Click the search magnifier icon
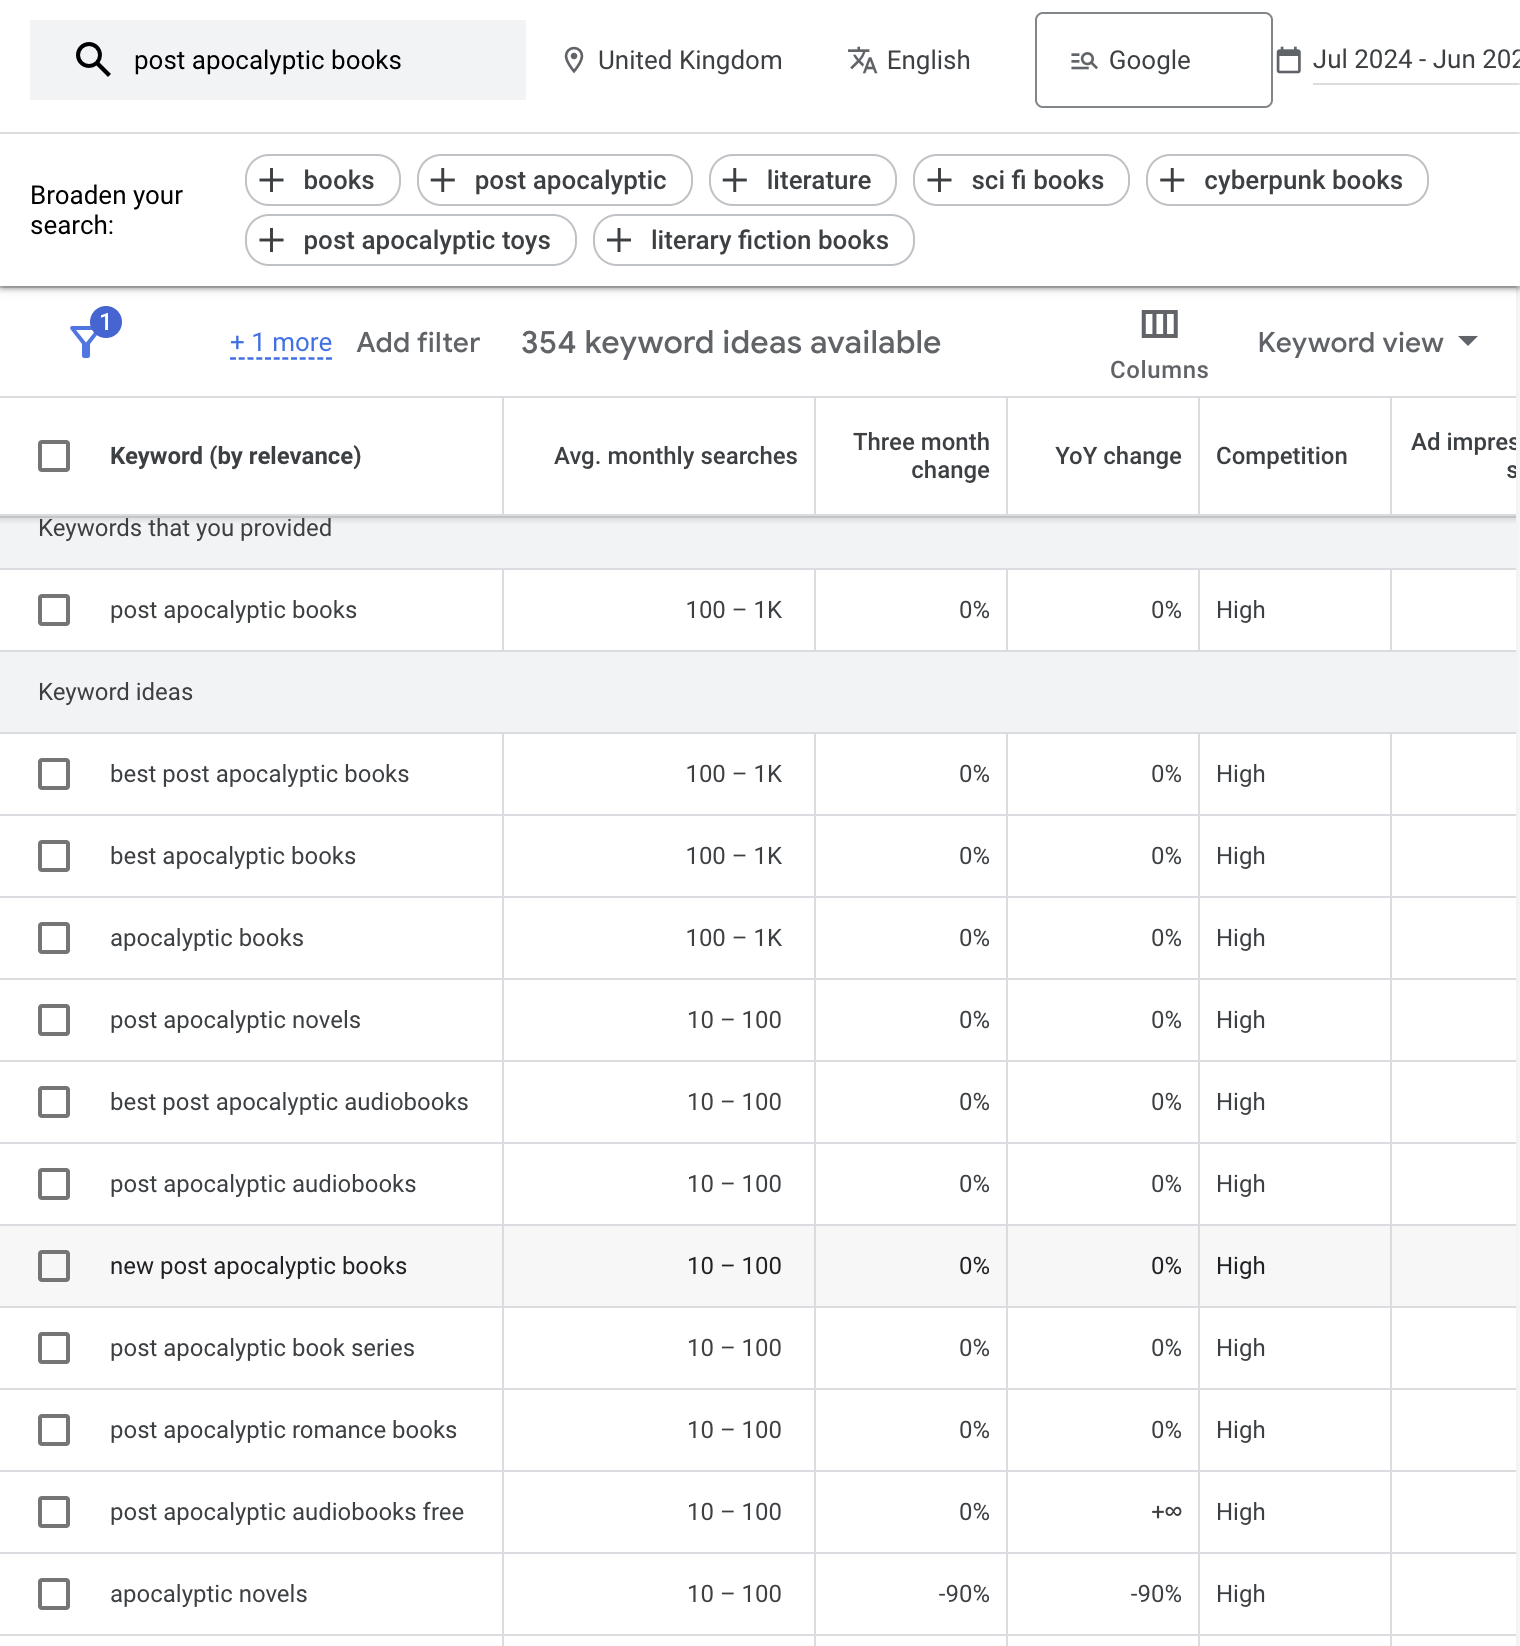The image size is (1520, 1646). (93, 60)
